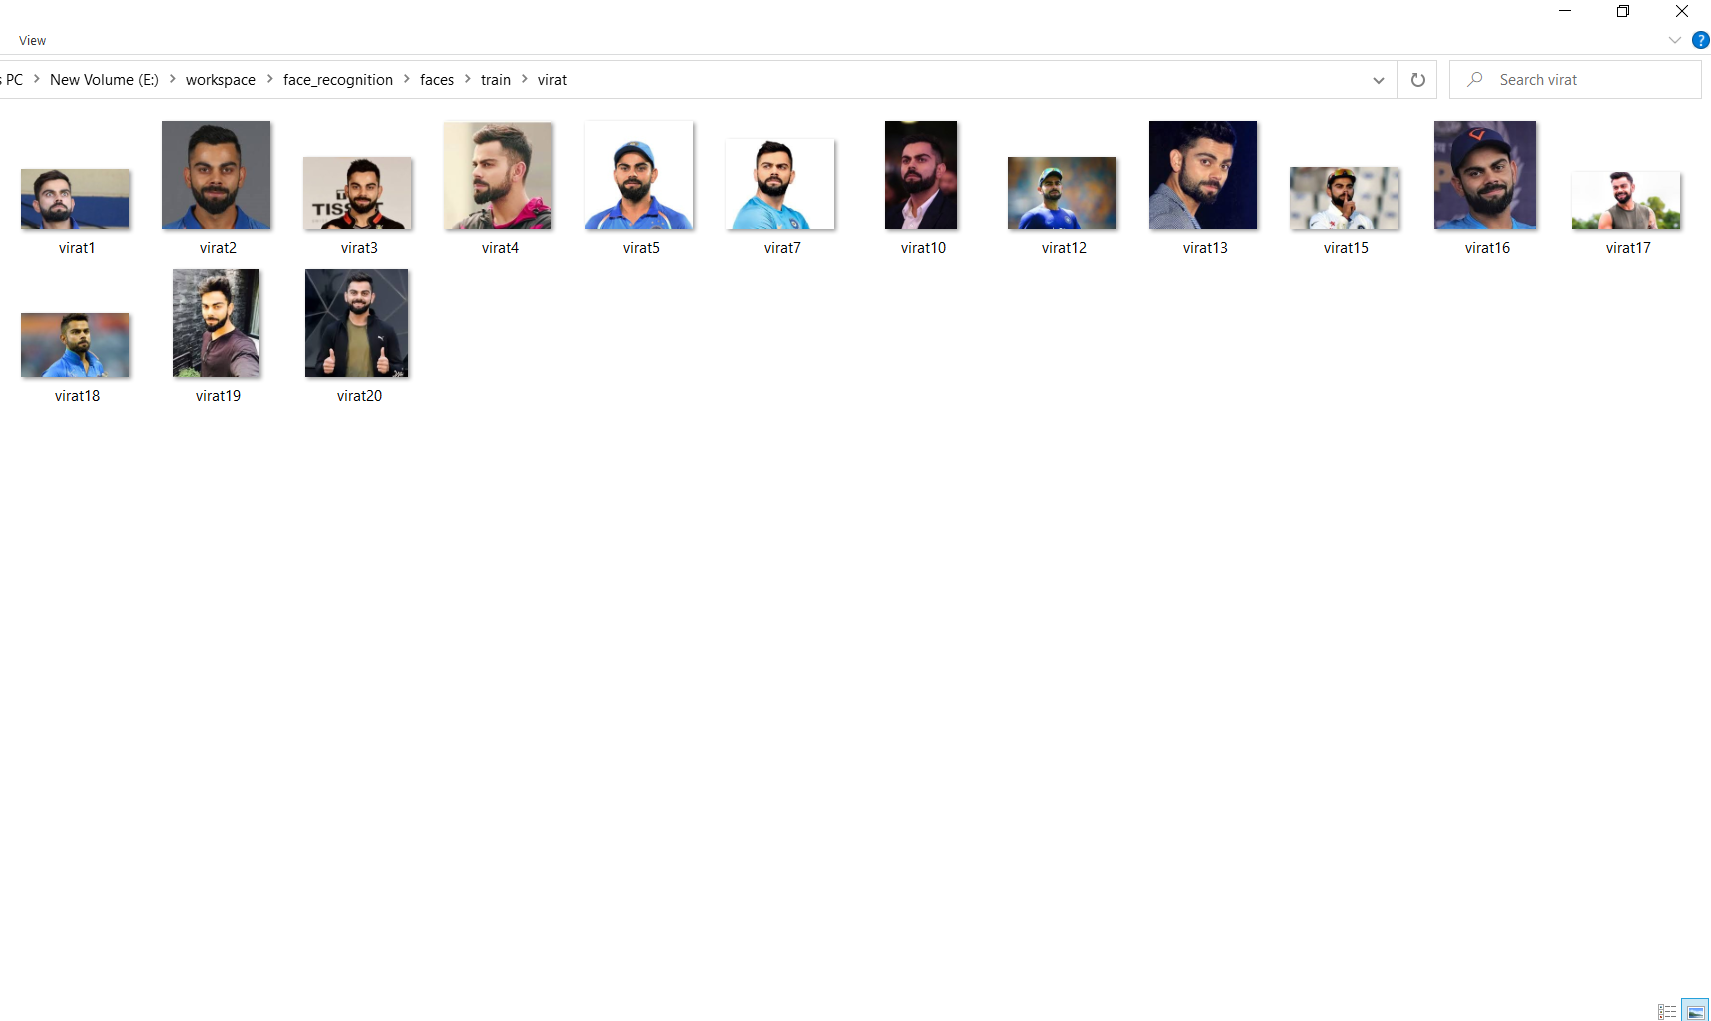Switch to large thumbnails view icon
Image resolution: width=1711 pixels, height=1021 pixels.
coord(1695,1011)
